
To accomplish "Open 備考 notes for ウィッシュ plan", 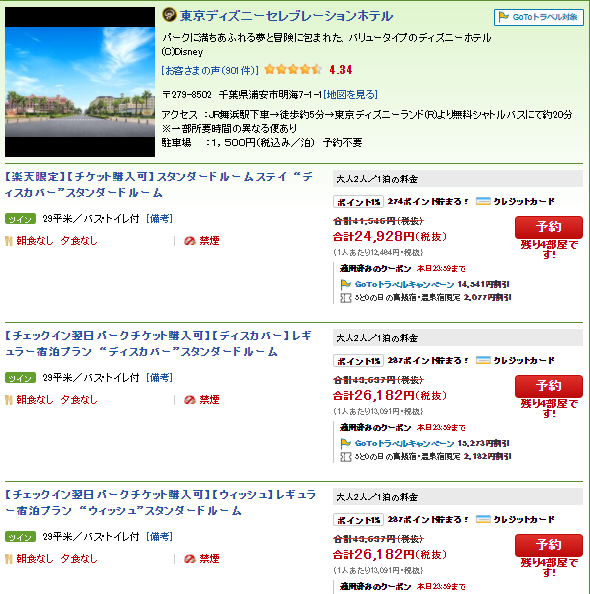I will (160, 537).
